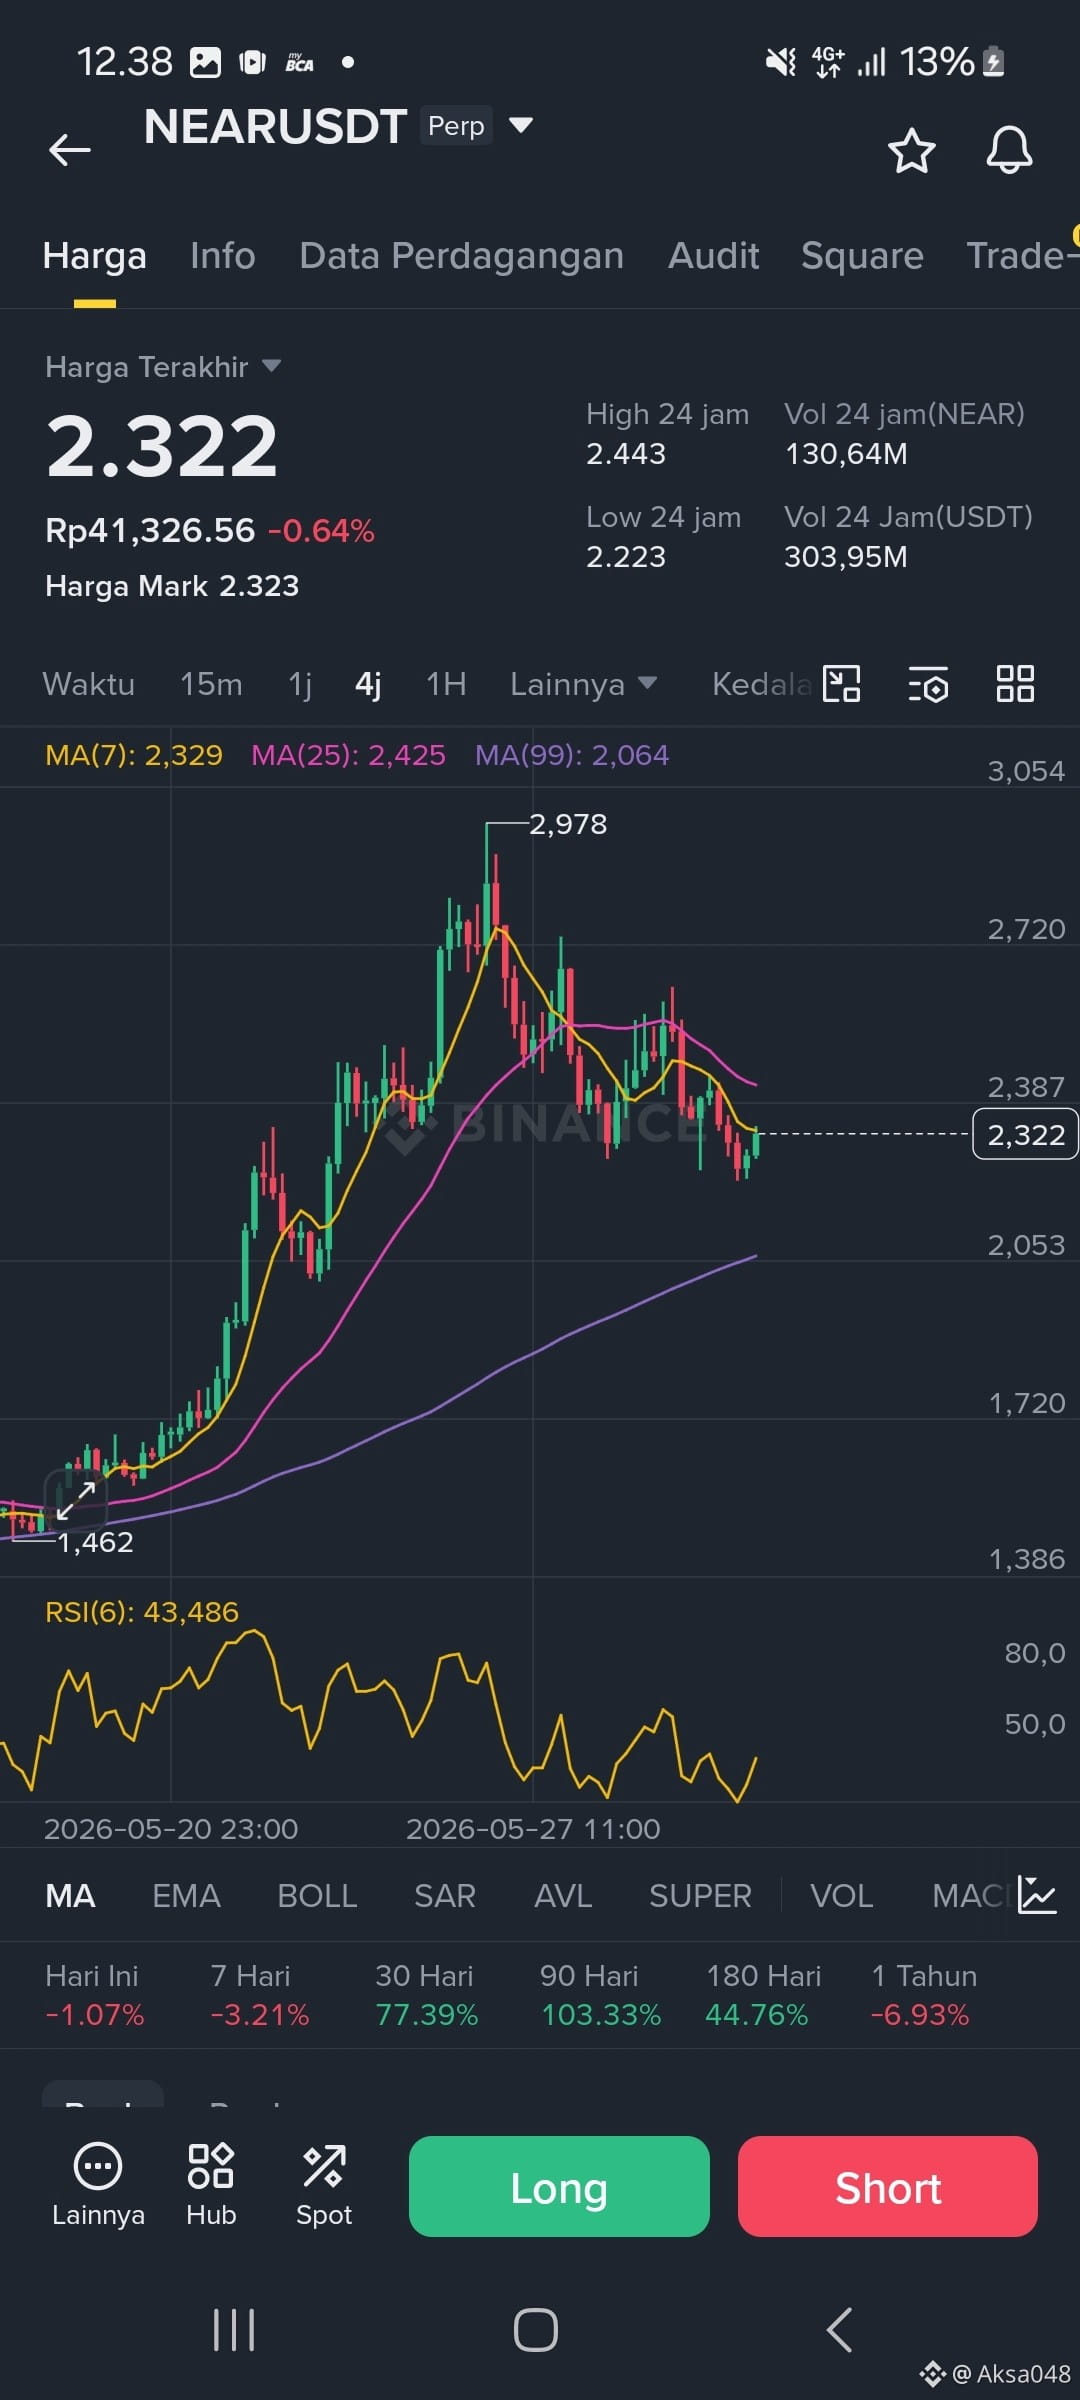The height and width of the screenshot is (2400, 1080).
Task: Tap the current price tag 2,322 on axis
Action: pyautogui.click(x=1025, y=1134)
